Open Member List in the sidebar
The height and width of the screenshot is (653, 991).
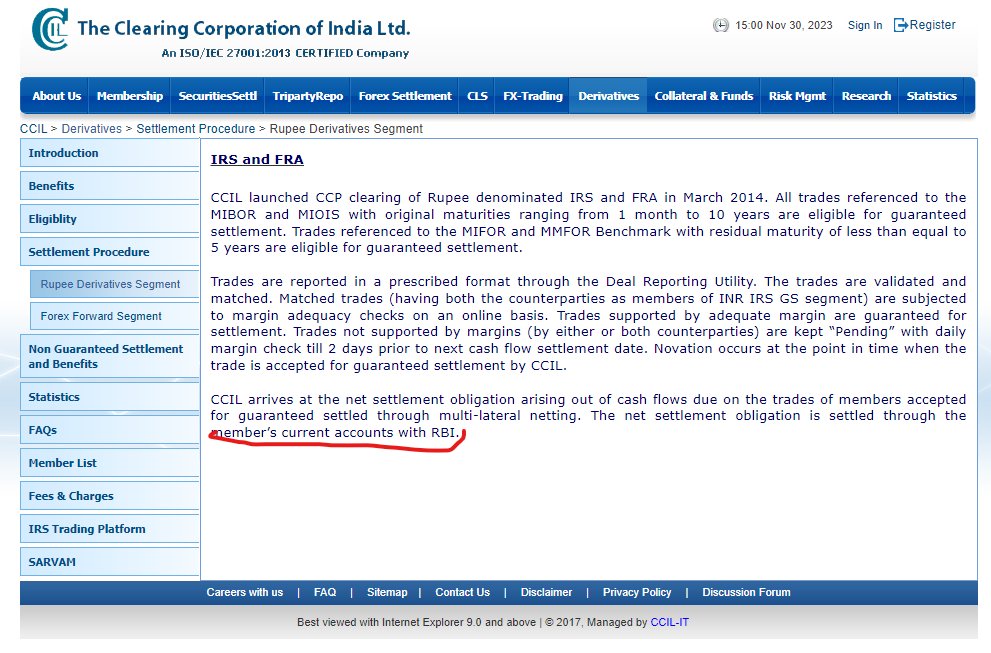pos(109,463)
